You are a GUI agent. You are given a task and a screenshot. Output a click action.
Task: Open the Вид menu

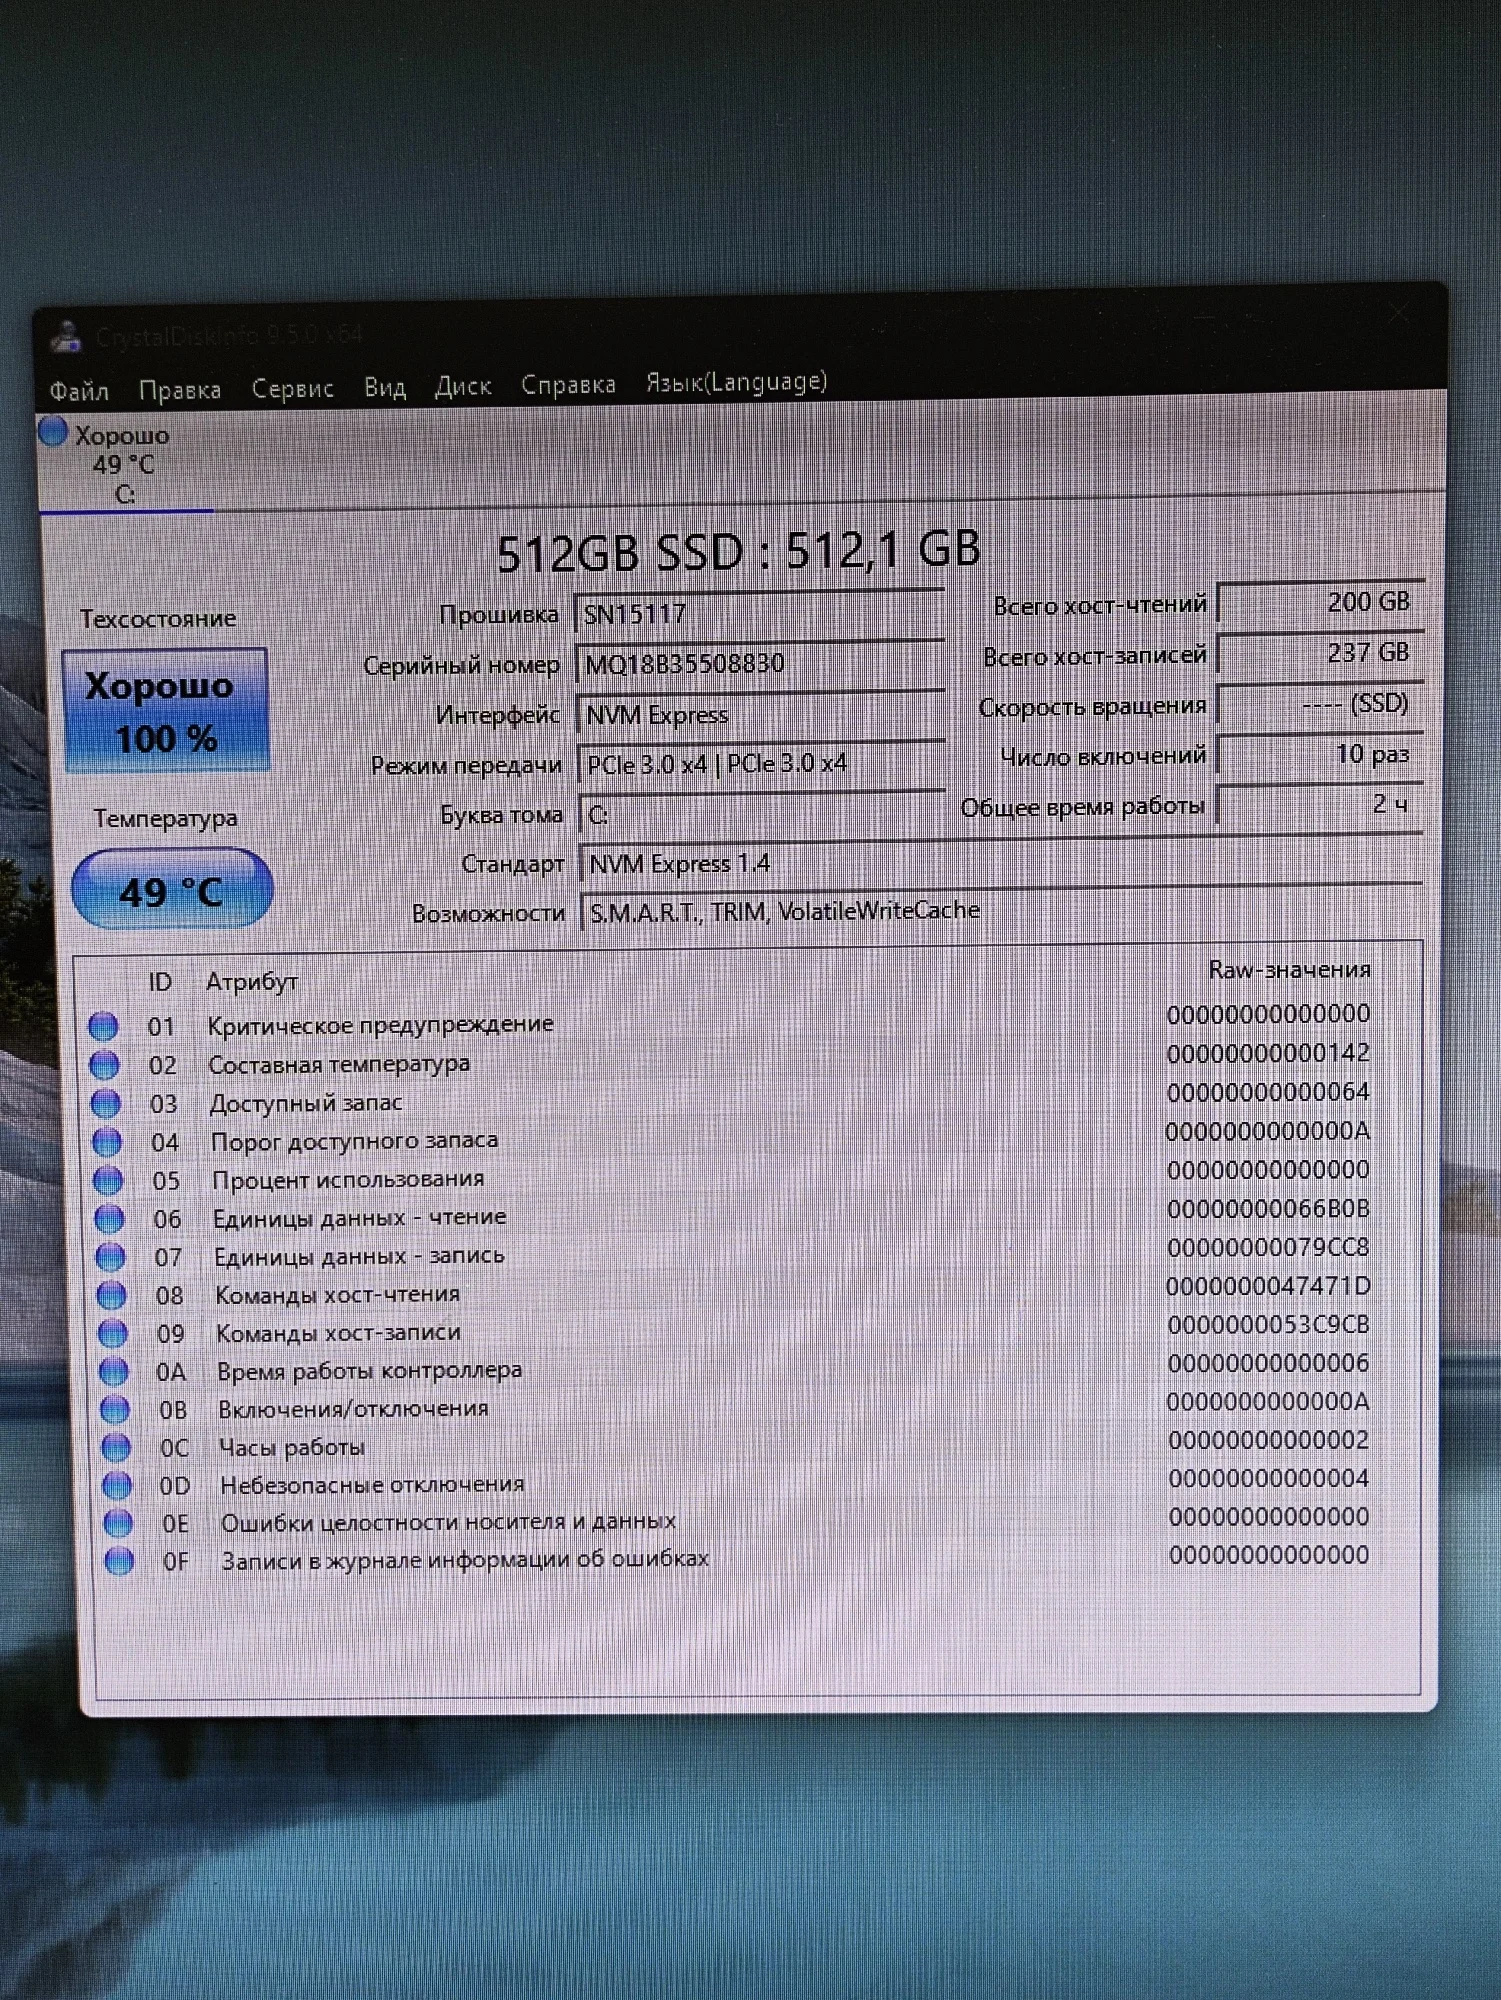(x=385, y=387)
